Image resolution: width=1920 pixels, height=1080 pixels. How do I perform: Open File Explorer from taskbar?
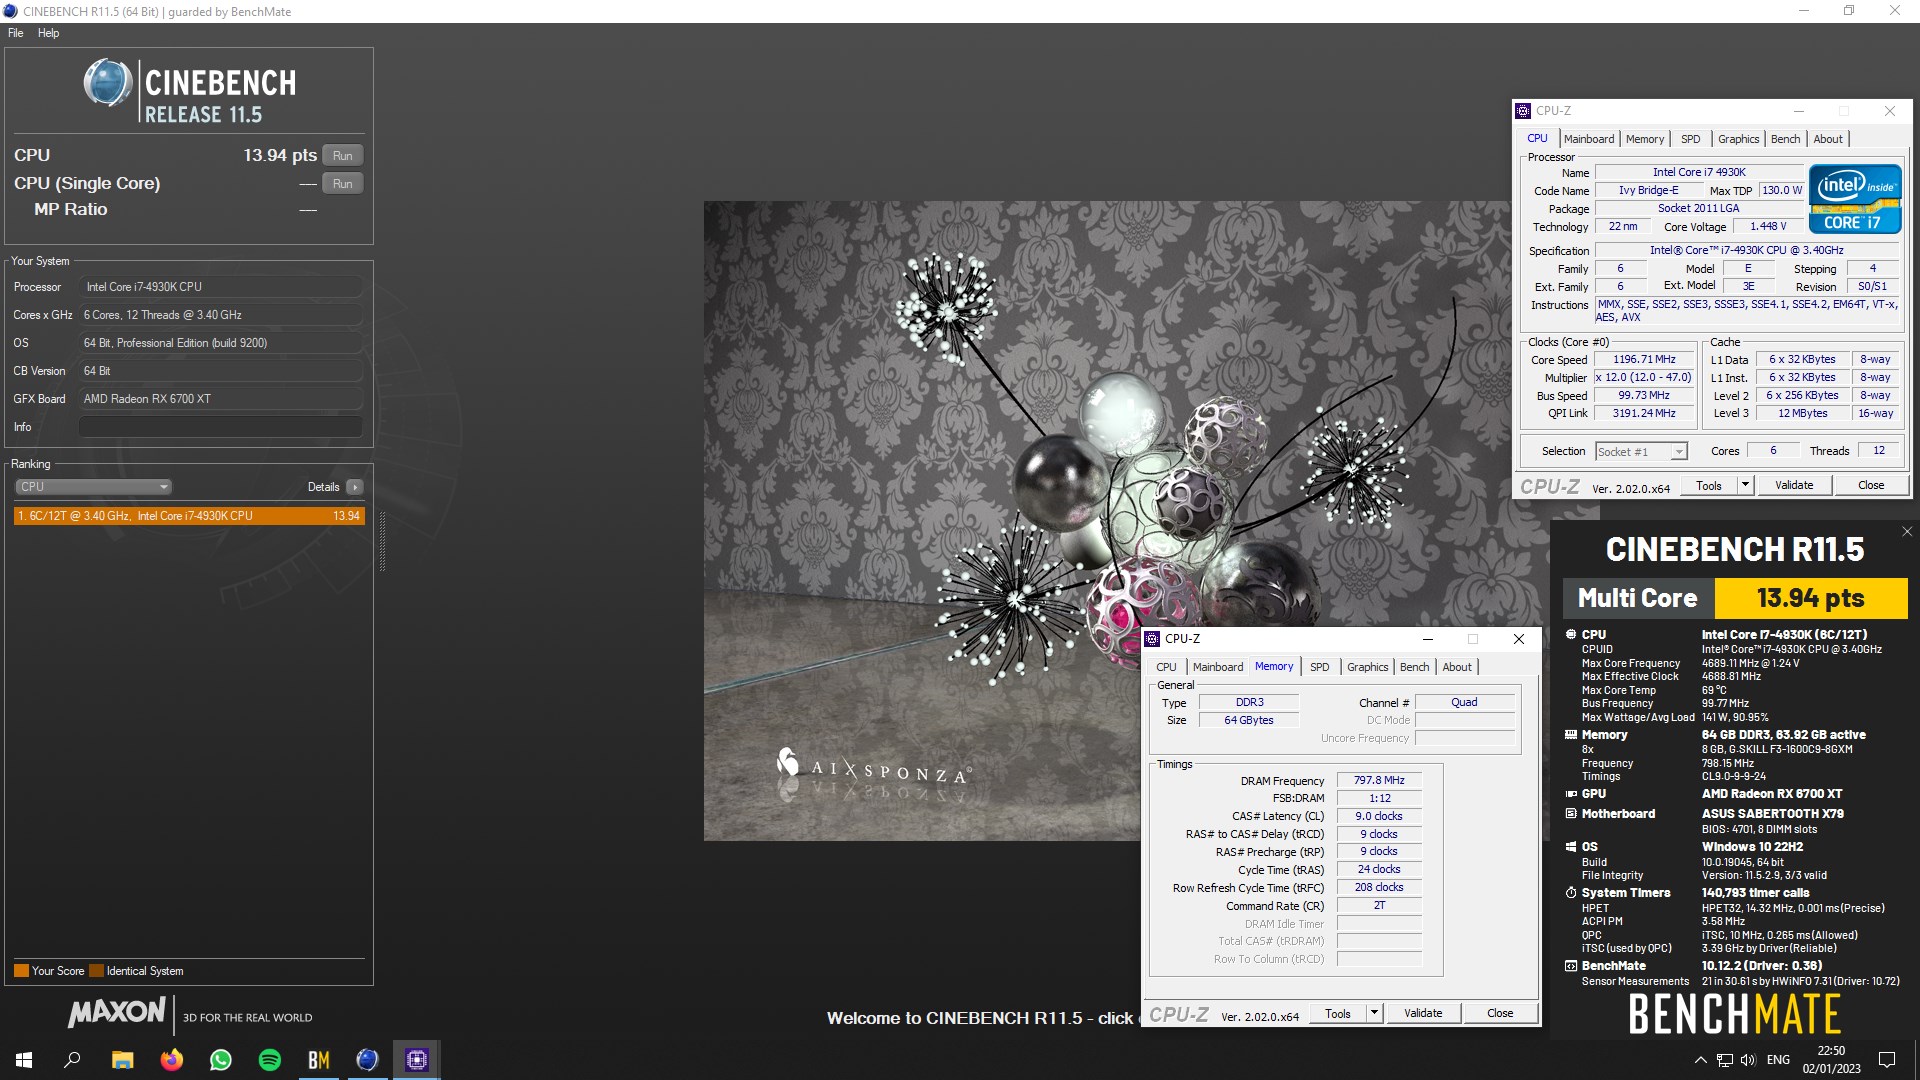coord(122,1060)
